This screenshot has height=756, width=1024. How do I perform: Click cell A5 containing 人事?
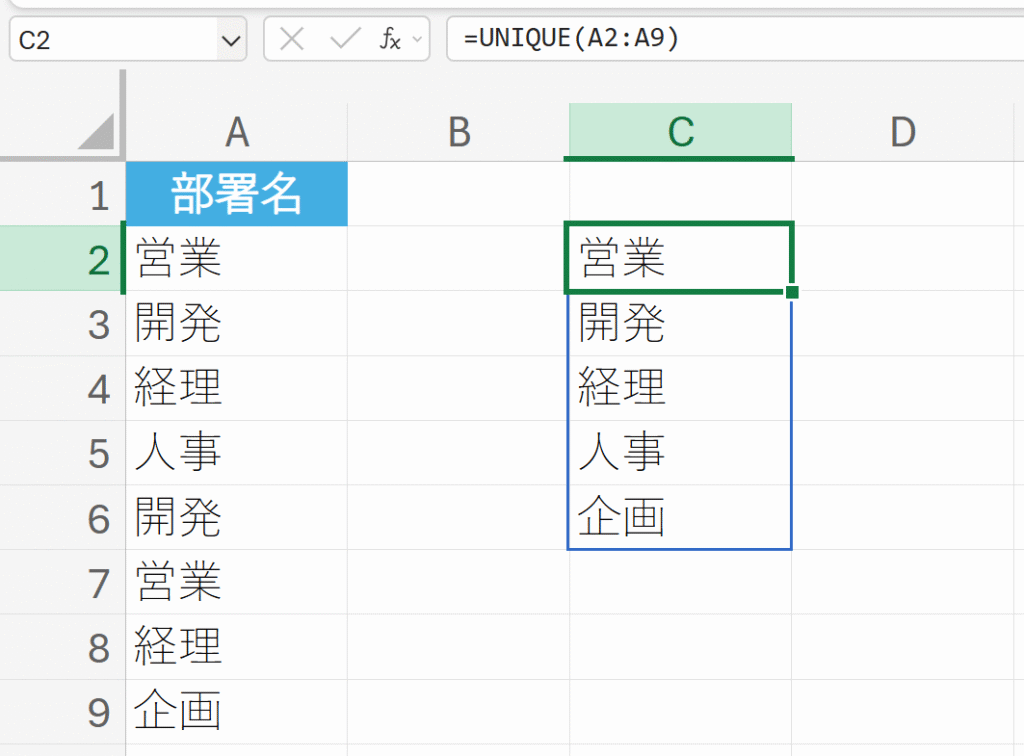click(236, 453)
